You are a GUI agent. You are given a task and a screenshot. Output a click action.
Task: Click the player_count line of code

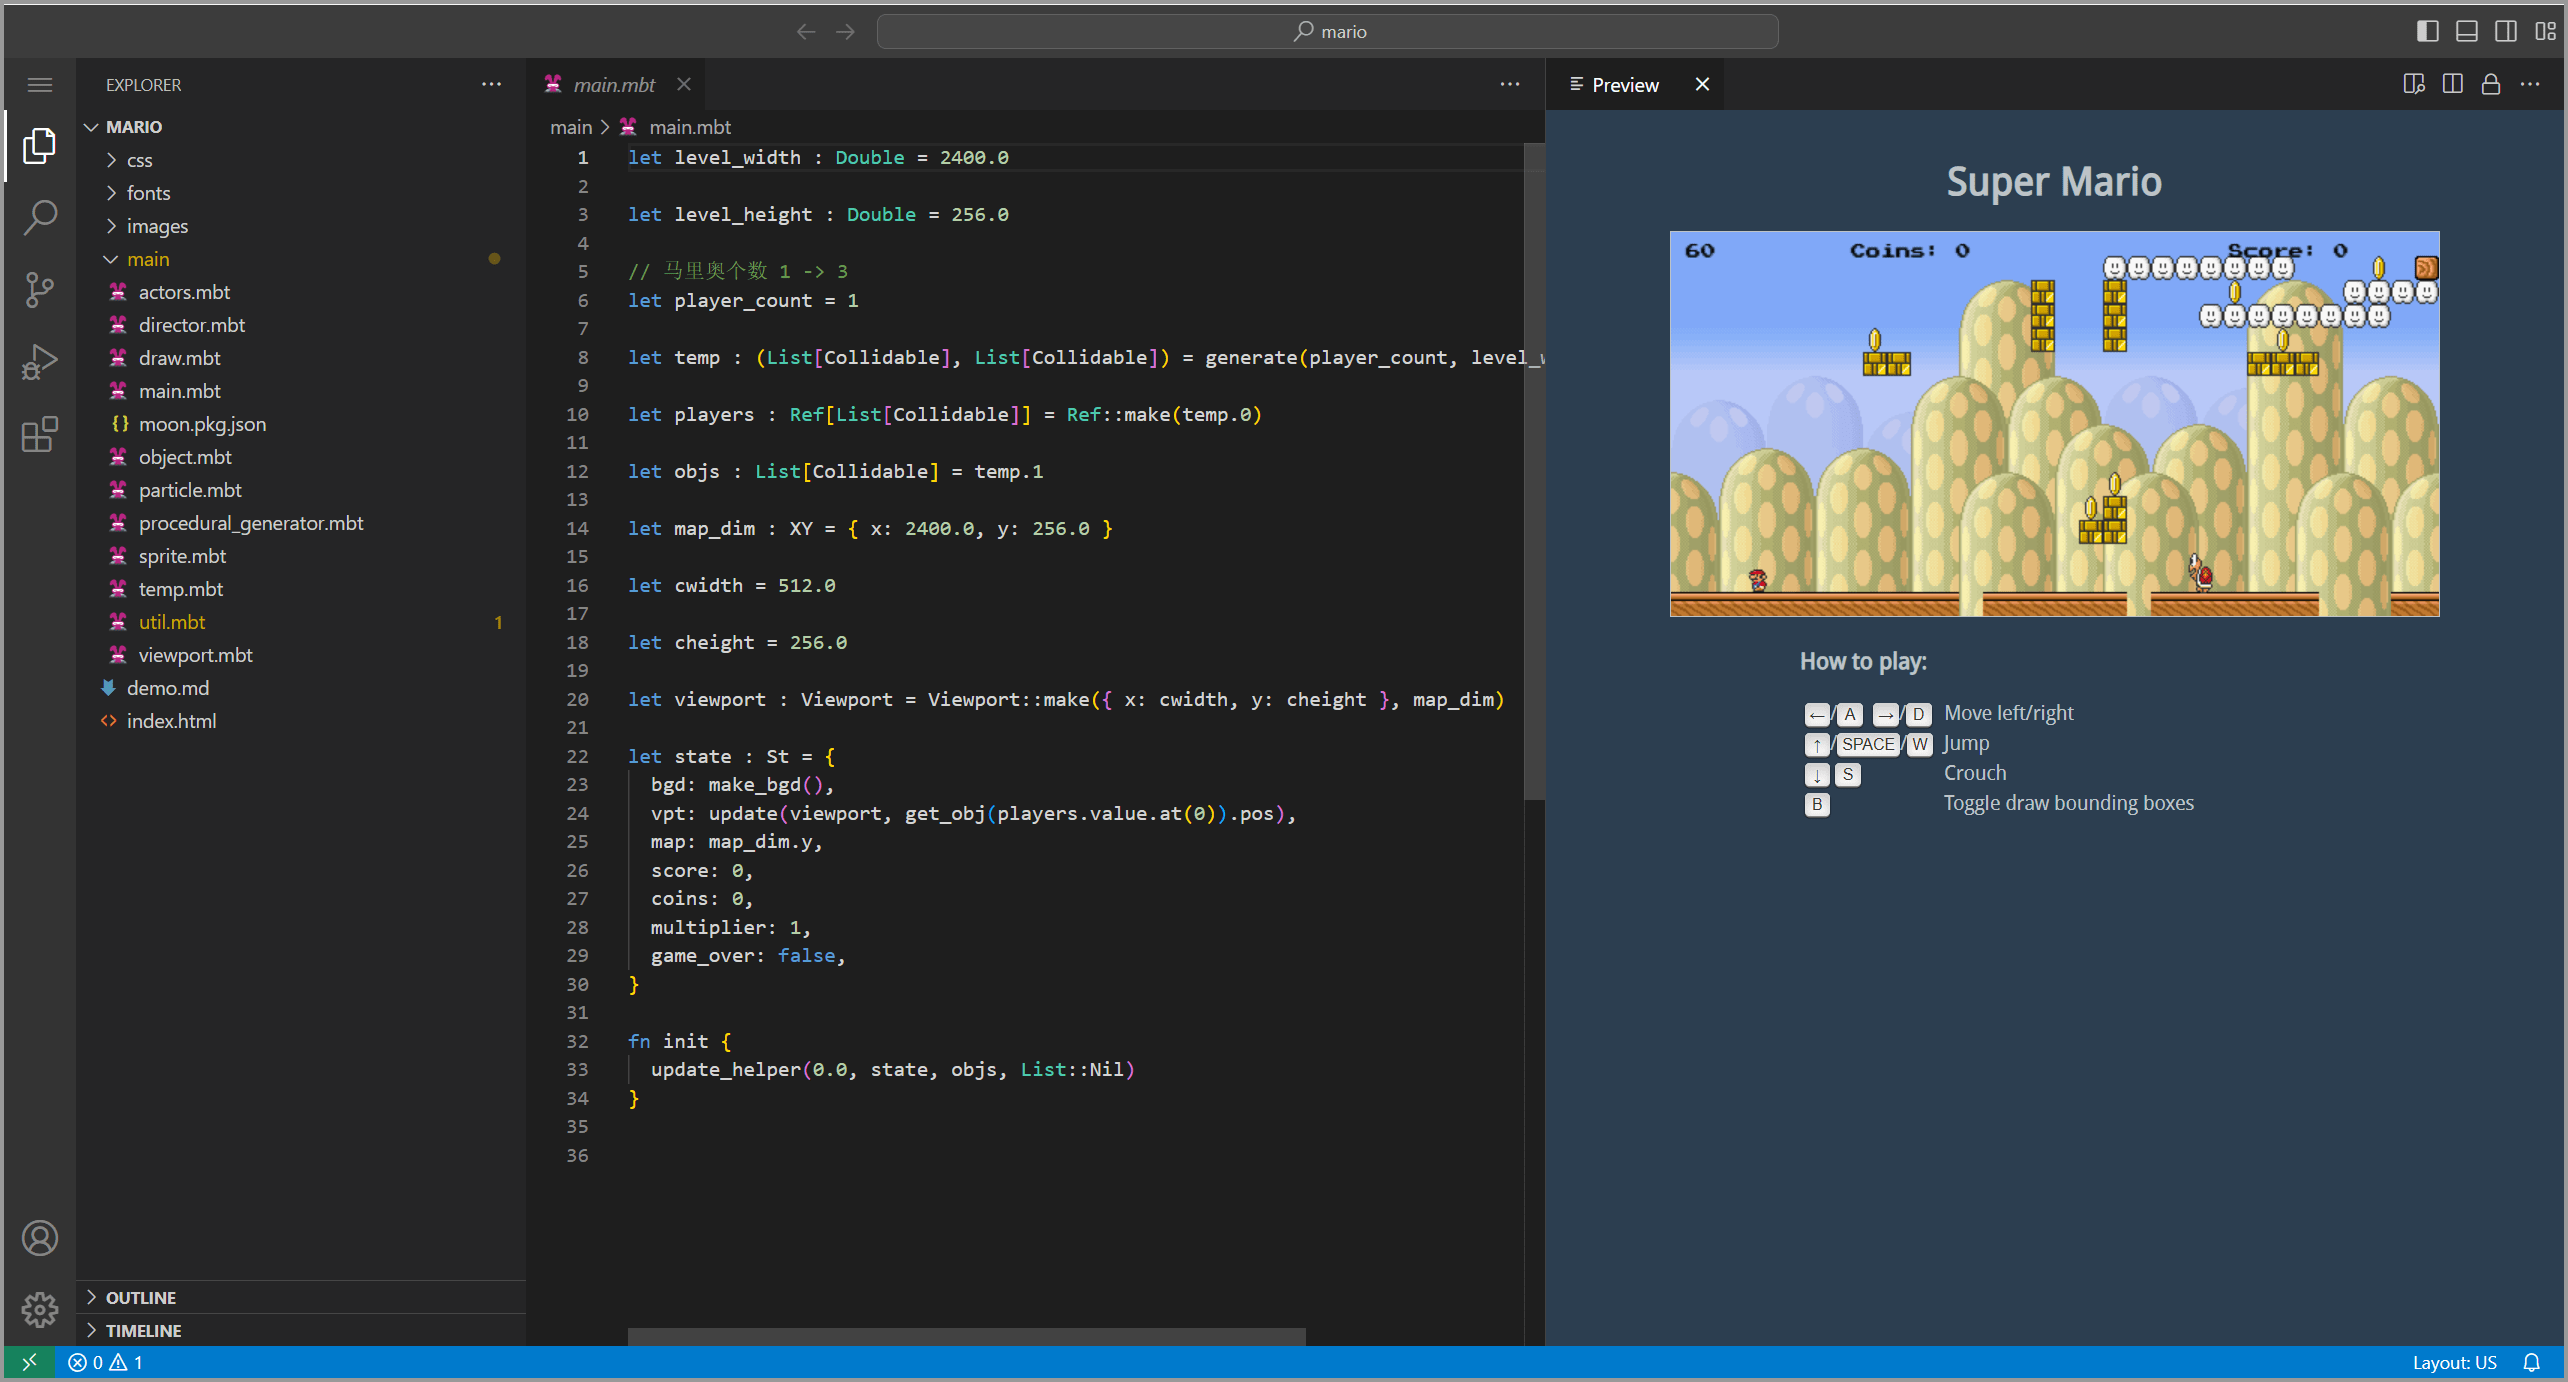click(743, 300)
